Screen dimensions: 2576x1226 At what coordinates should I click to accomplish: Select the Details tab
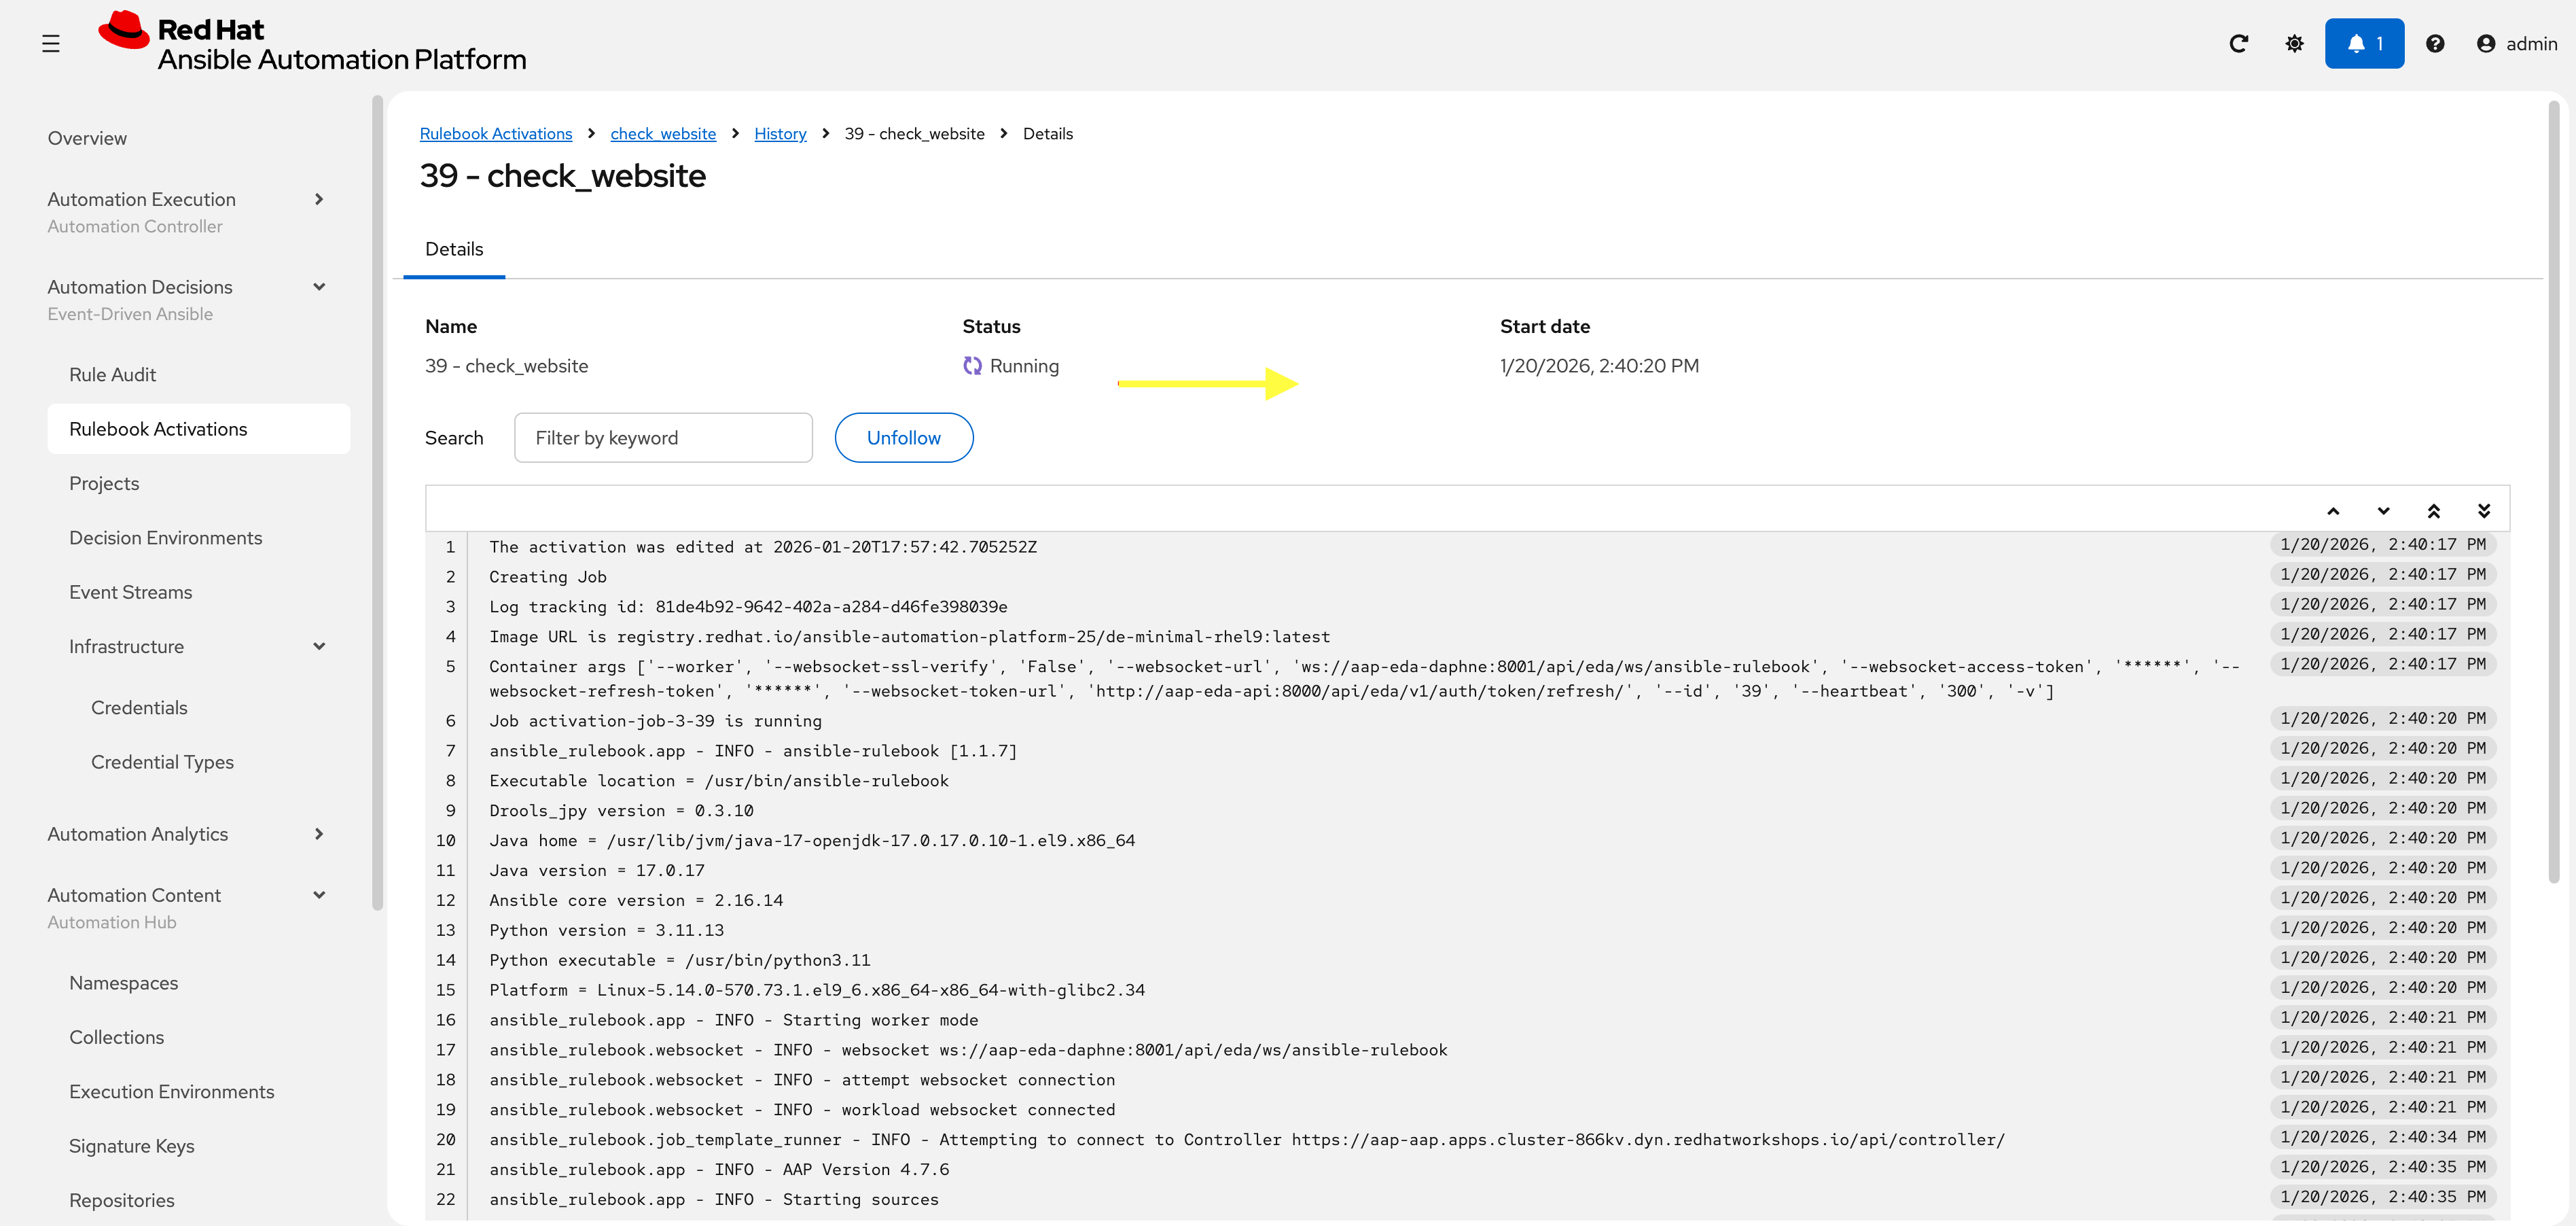pyautogui.click(x=454, y=249)
